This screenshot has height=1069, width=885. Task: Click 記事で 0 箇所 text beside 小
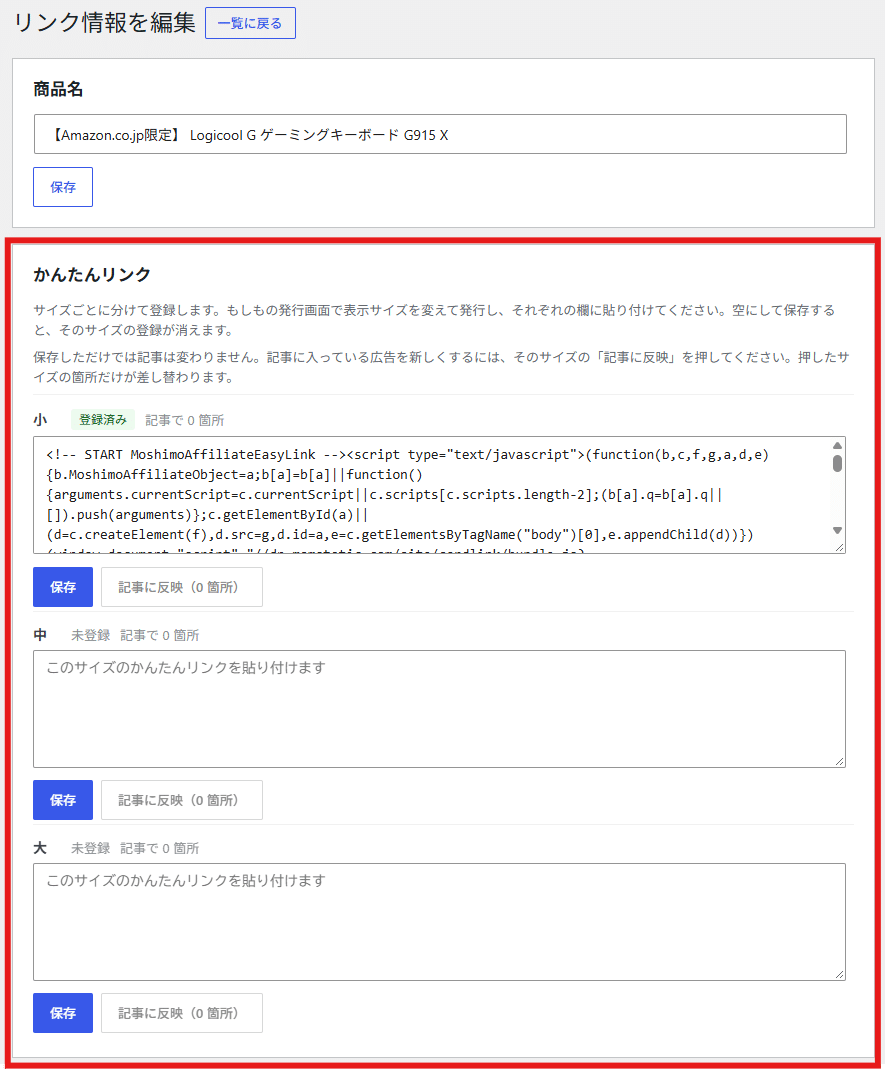(185, 421)
